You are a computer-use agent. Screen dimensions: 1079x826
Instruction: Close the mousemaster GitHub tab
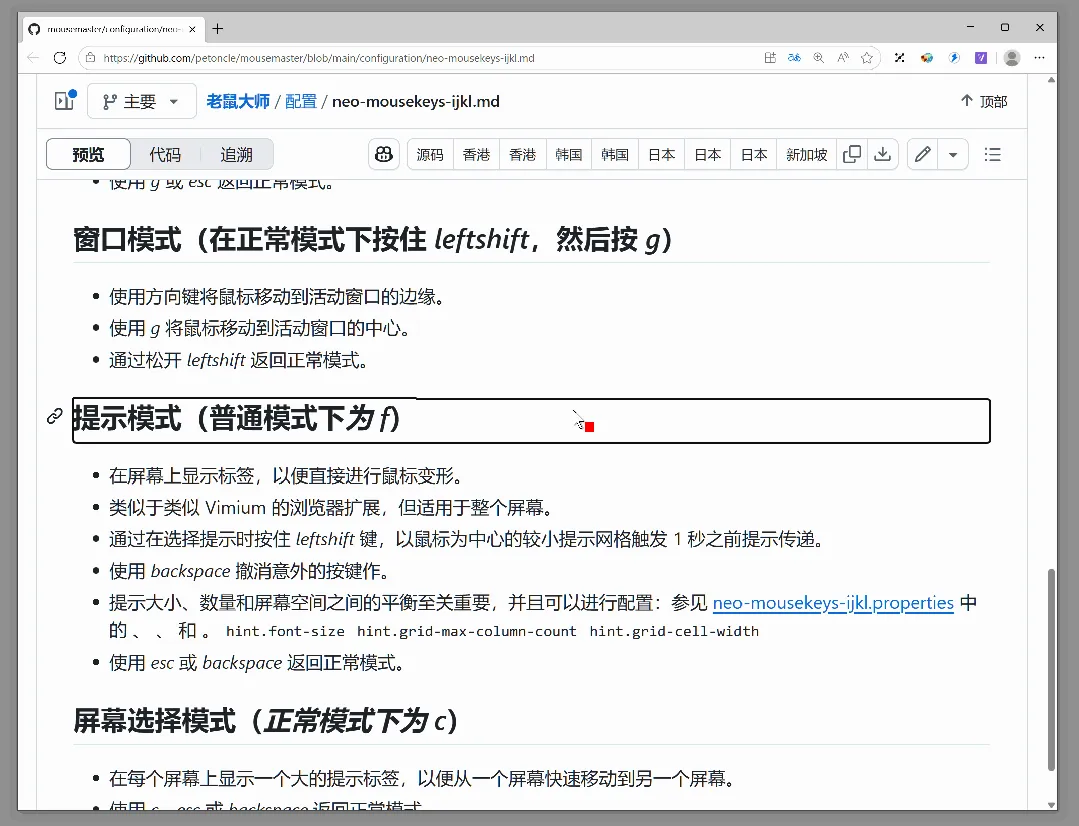[x=192, y=29]
